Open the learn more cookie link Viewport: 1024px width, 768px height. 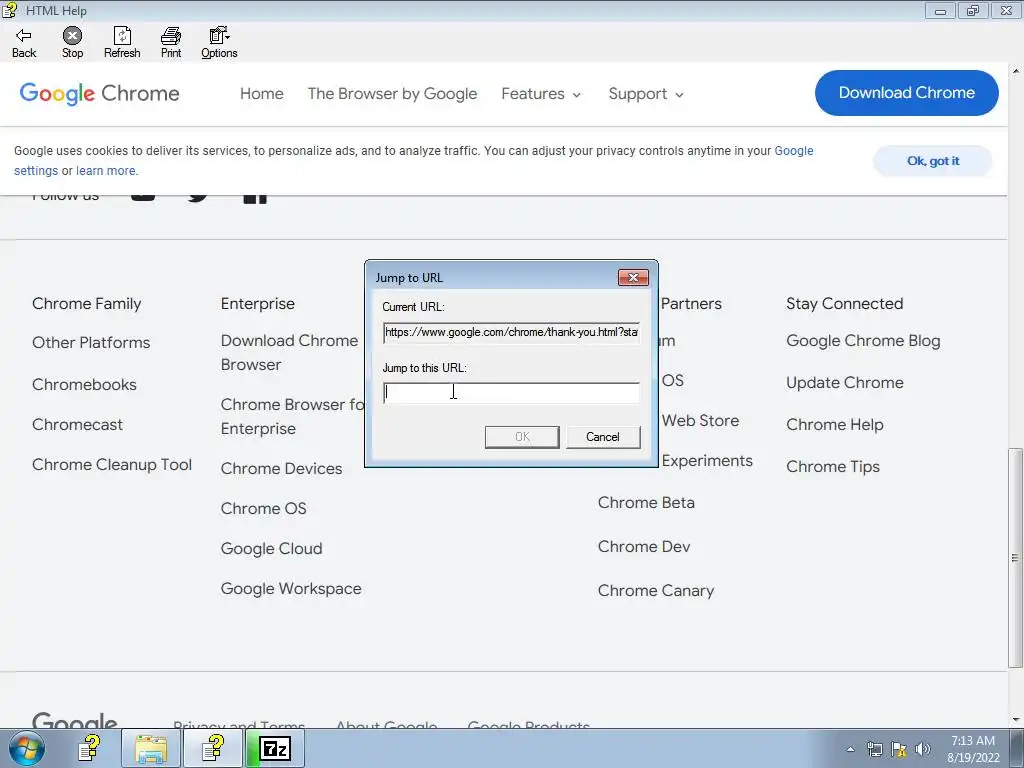coord(106,171)
